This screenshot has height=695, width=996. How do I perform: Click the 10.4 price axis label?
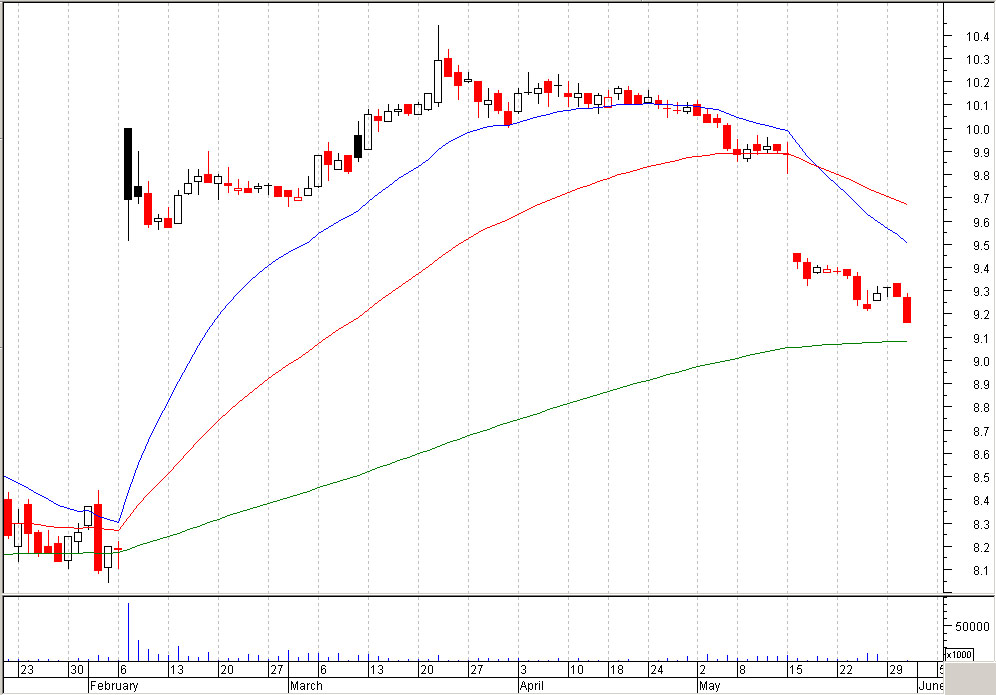pyautogui.click(x=978, y=37)
